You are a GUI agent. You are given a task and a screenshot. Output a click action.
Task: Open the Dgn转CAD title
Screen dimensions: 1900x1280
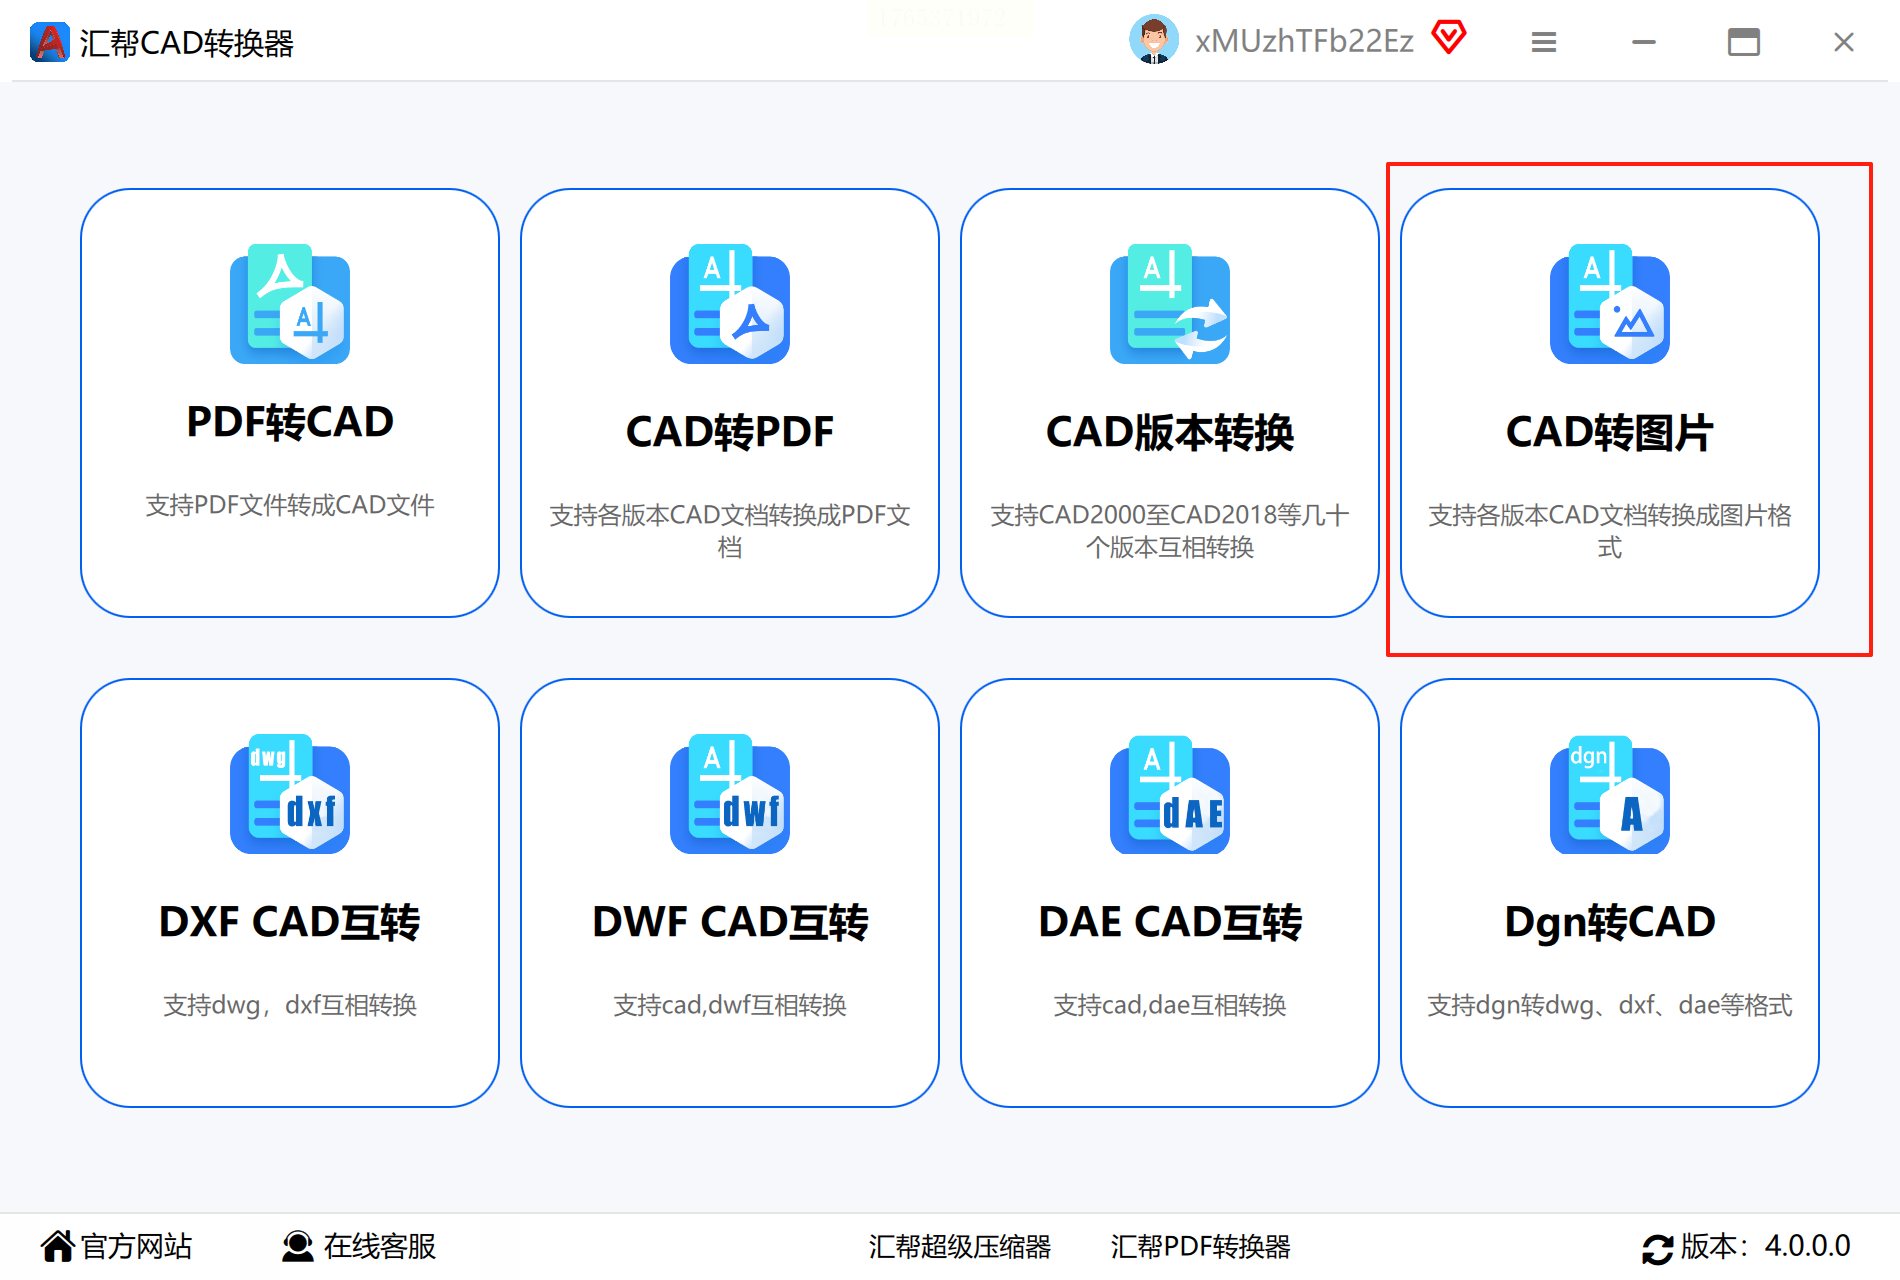tap(1610, 922)
